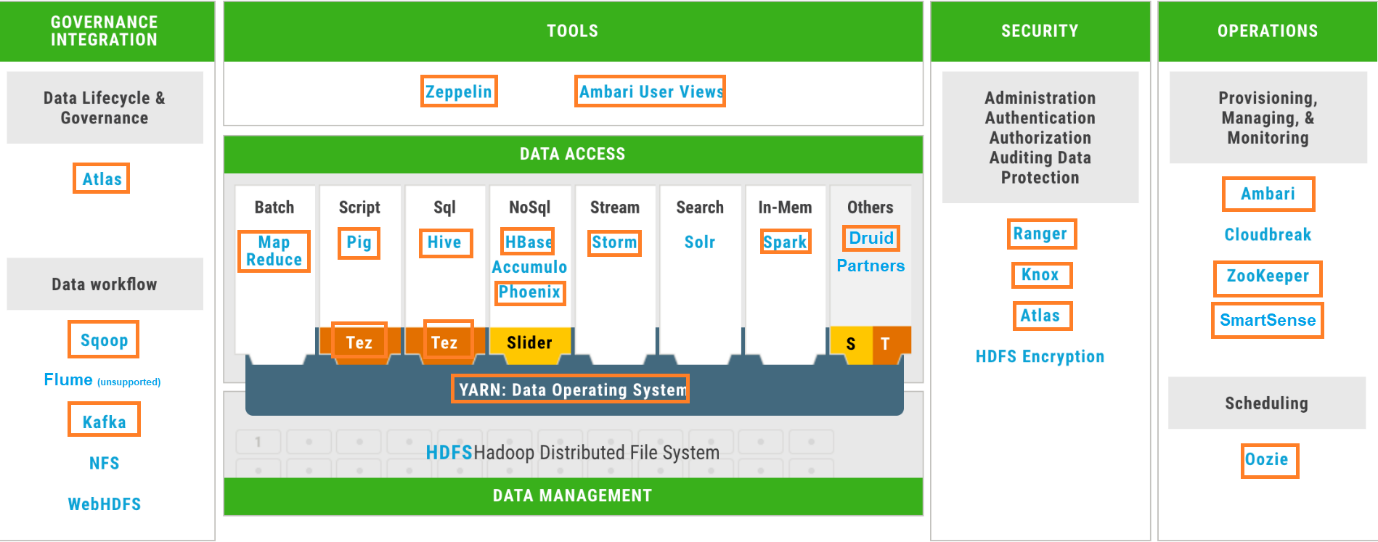
Task: Open Sqoop in Data workflow
Action: tap(104, 340)
